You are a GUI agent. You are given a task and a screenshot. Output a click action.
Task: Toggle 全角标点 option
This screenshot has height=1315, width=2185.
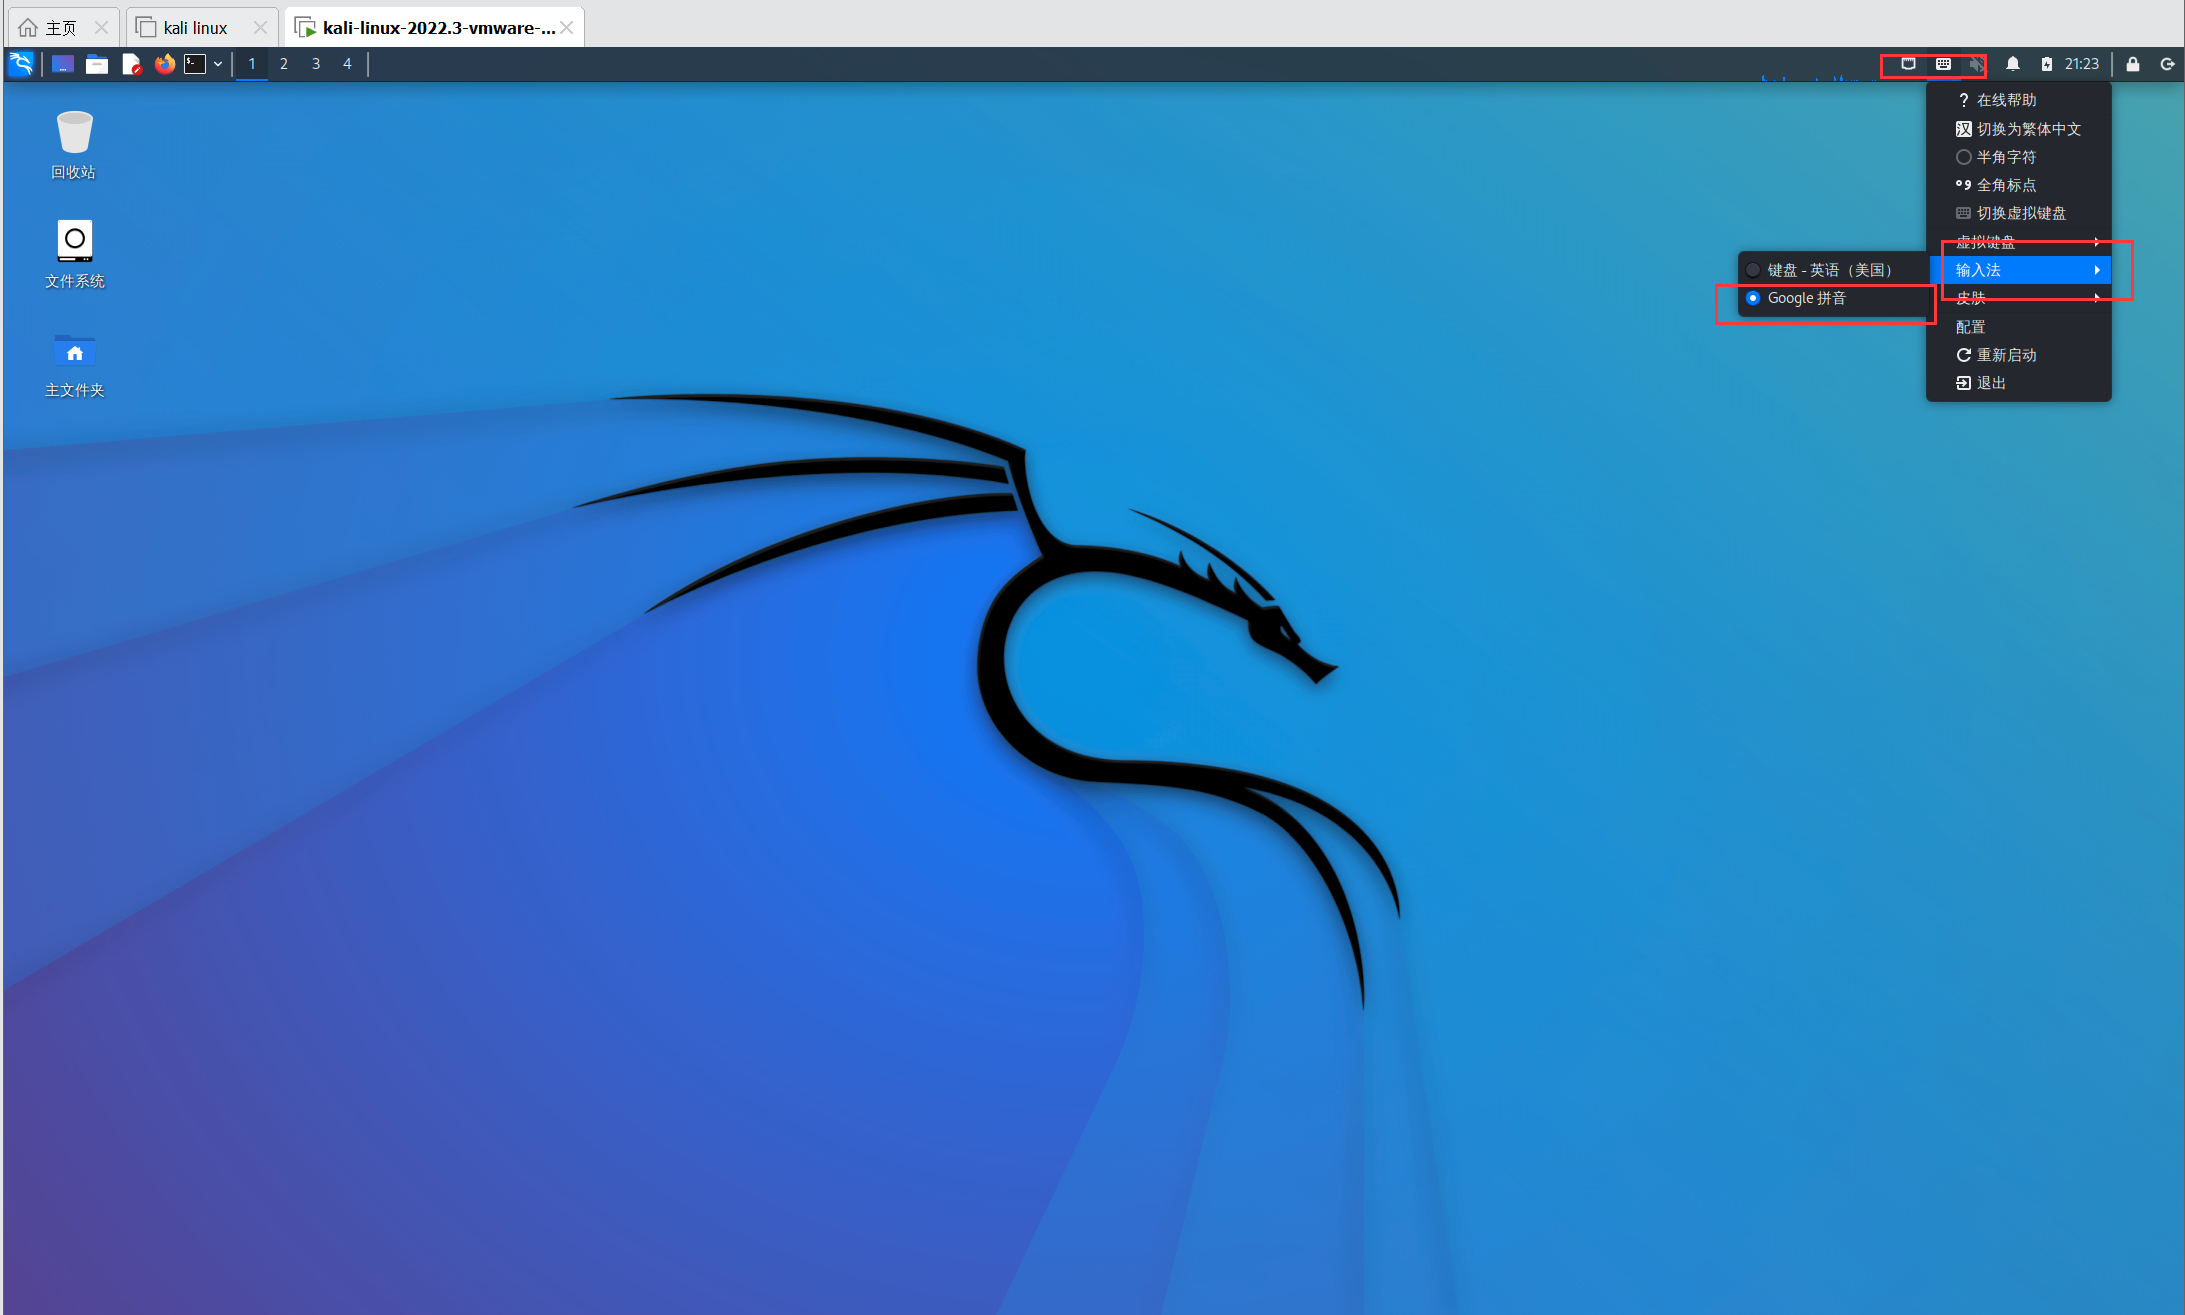(2019, 185)
